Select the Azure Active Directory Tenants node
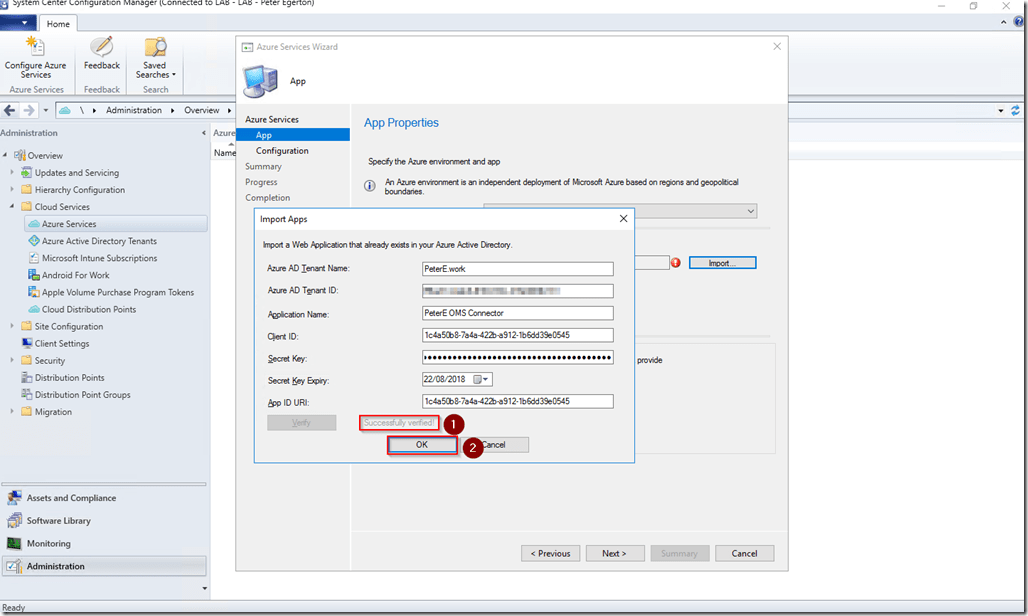The height and width of the screenshot is (616, 1028). pyautogui.click(x=98, y=241)
